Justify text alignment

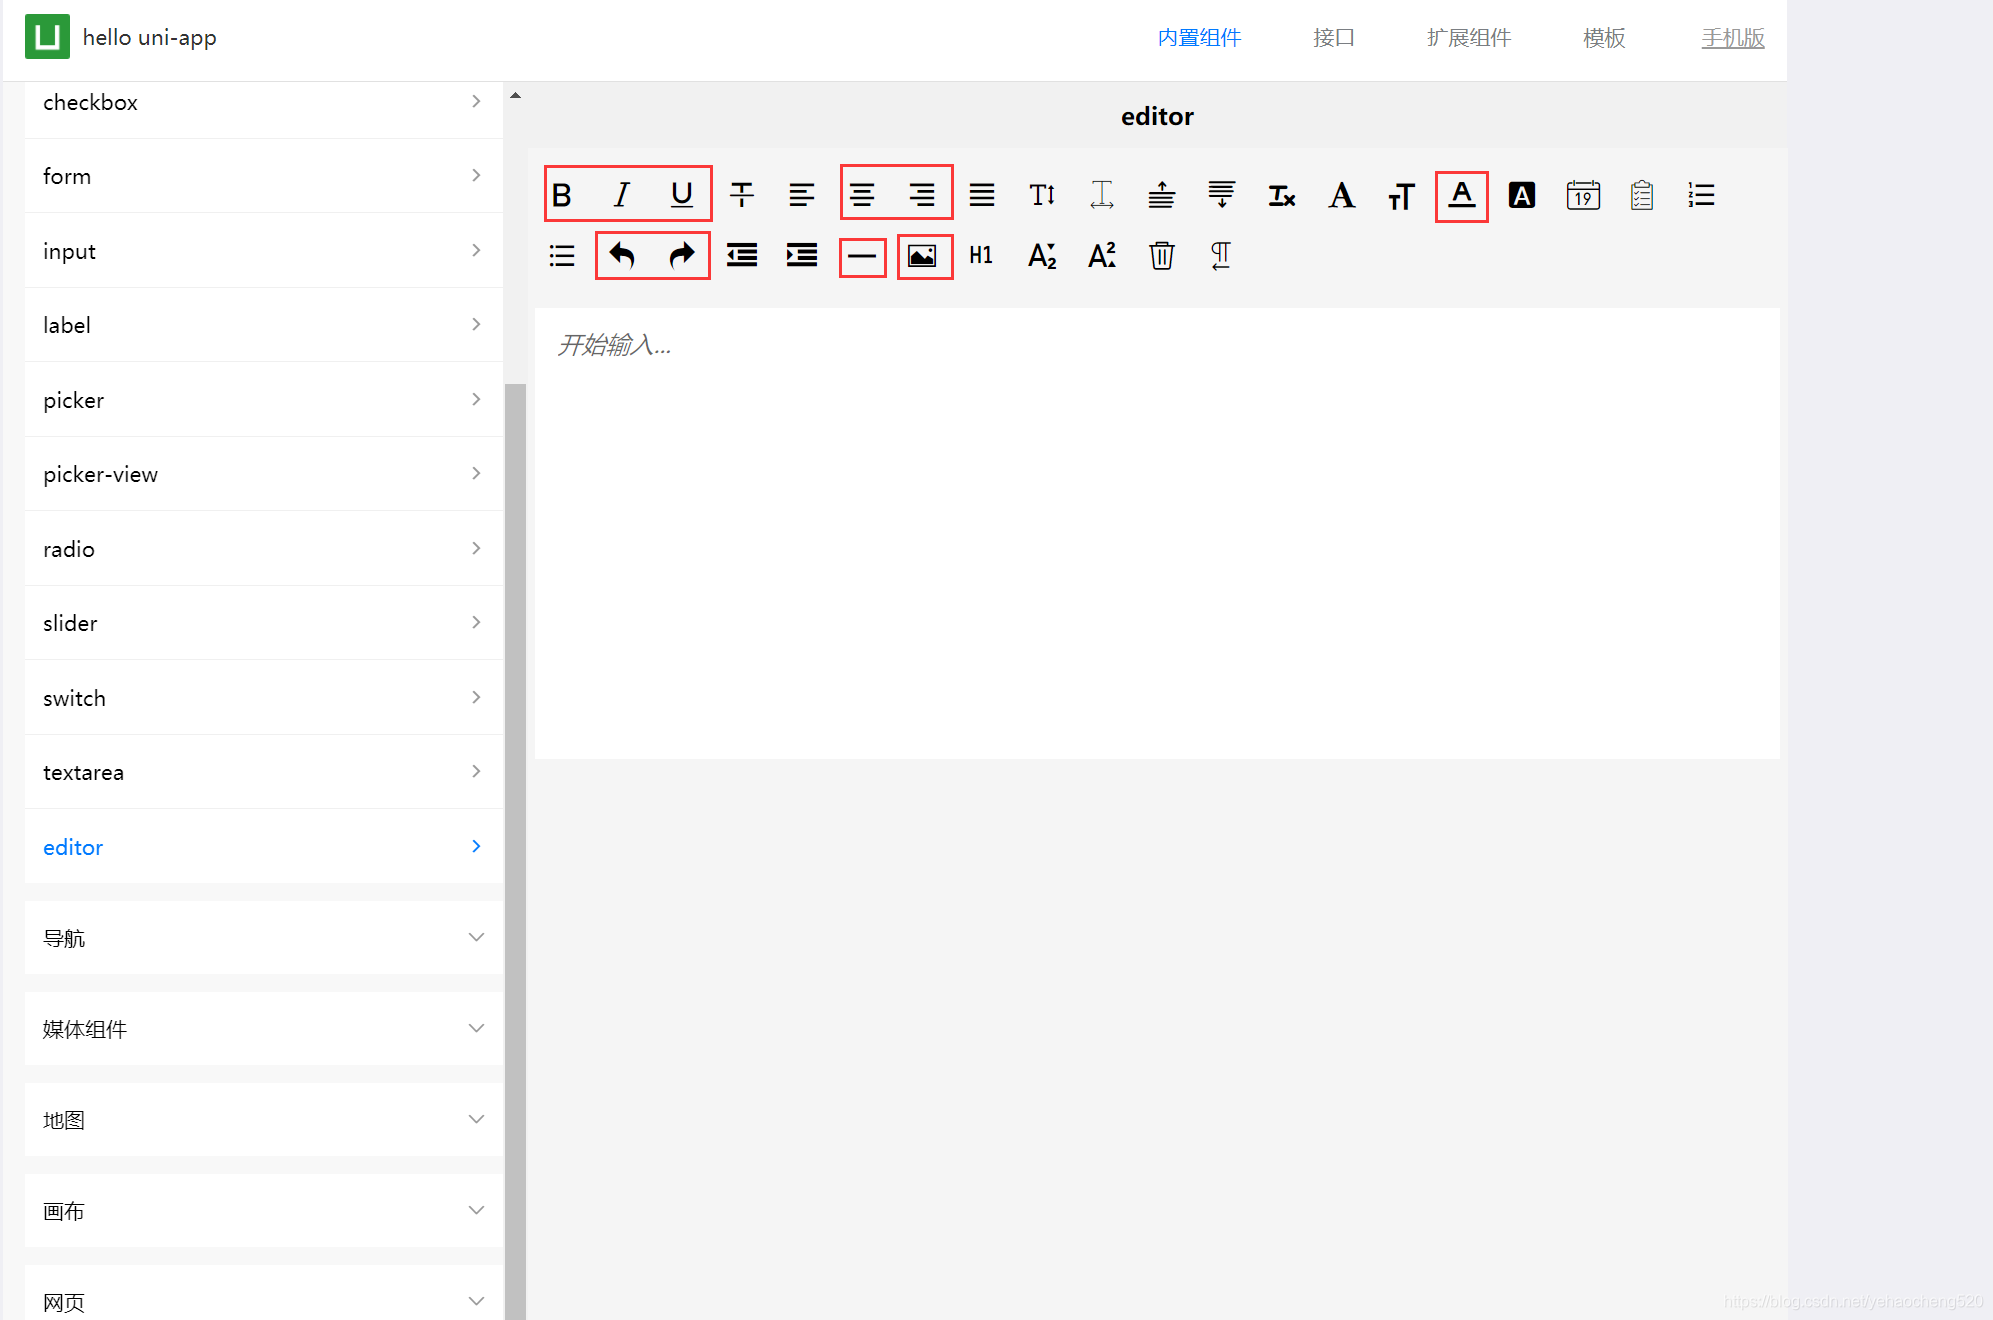pos(982,195)
